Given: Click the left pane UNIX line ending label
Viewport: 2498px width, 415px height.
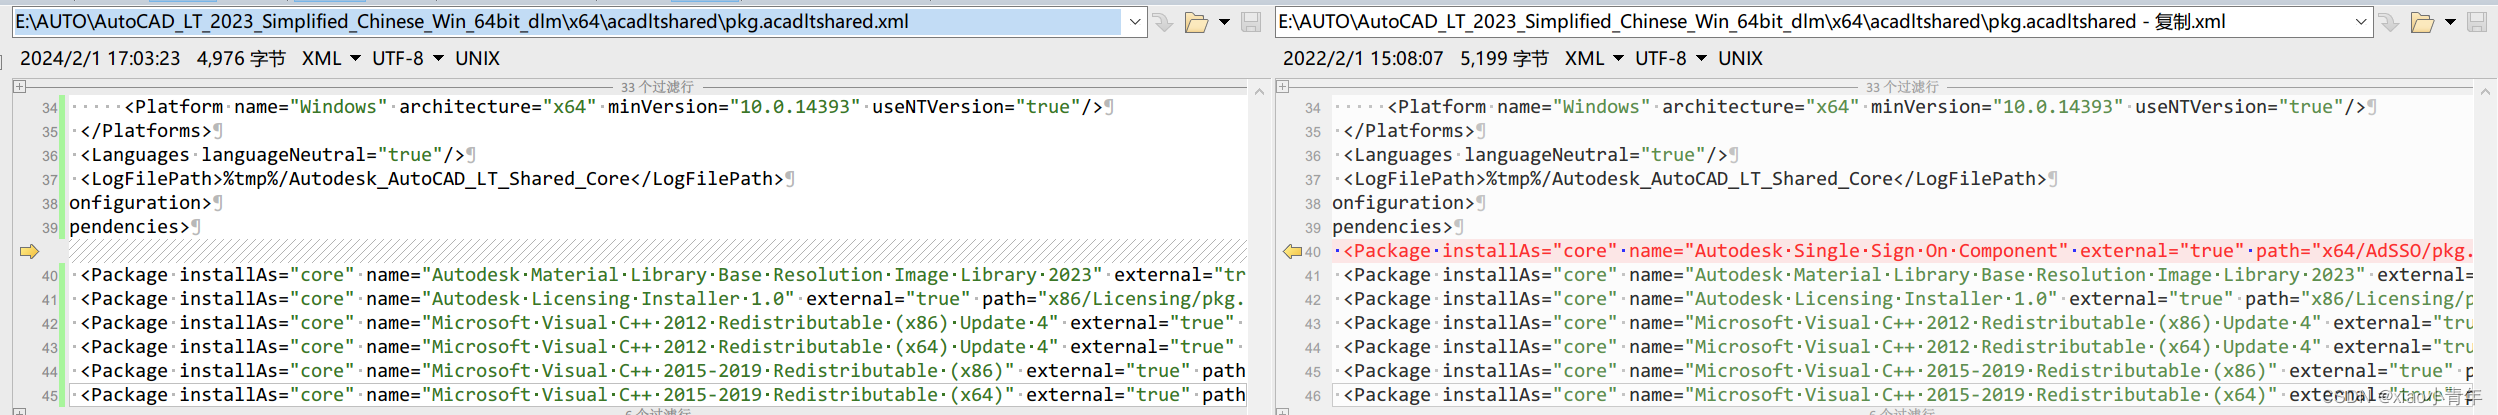Looking at the screenshot, I should coord(478,58).
